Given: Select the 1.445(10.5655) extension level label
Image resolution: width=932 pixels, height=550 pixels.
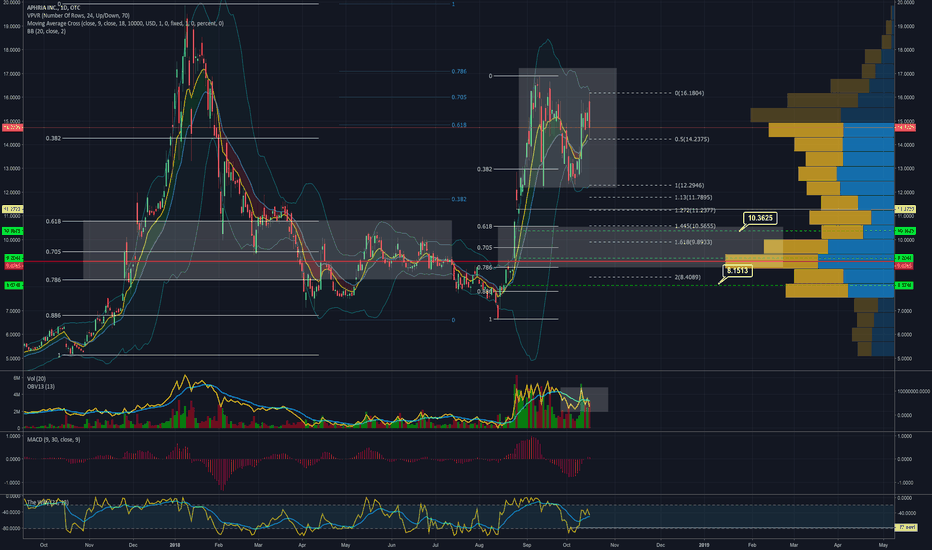Looking at the screenshot, I should 695,226.
